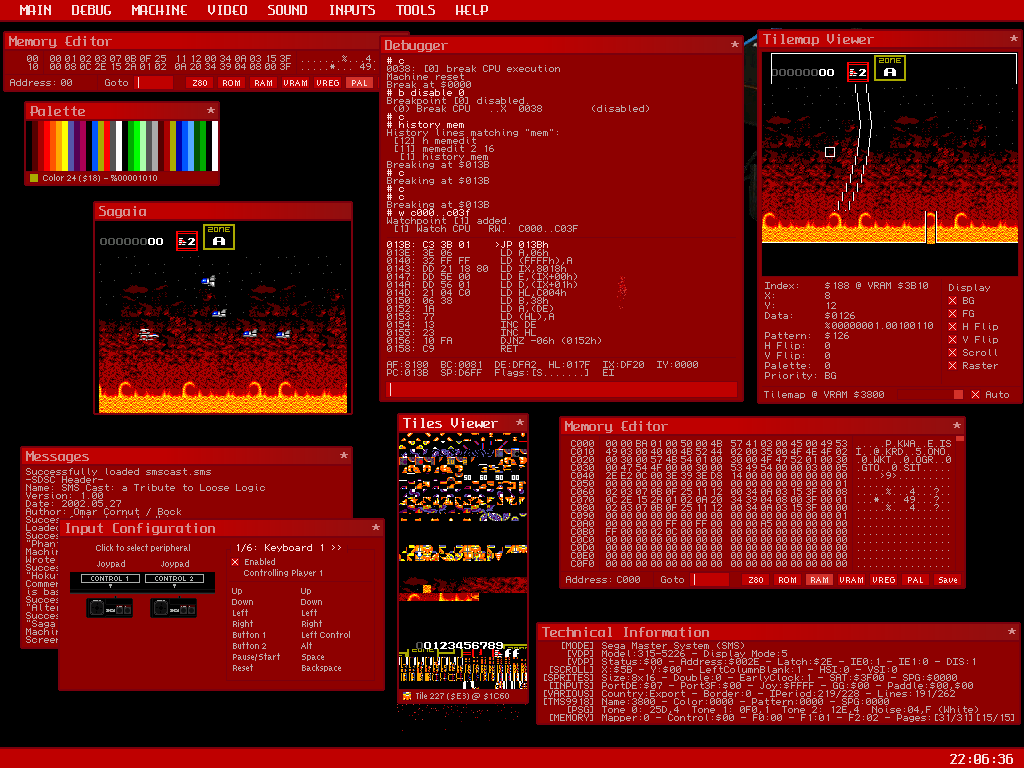Click the Tilemap @ VRAM $3800 text
The width and height of the screenshot is (1024, 768).
[x=824, y=394]
